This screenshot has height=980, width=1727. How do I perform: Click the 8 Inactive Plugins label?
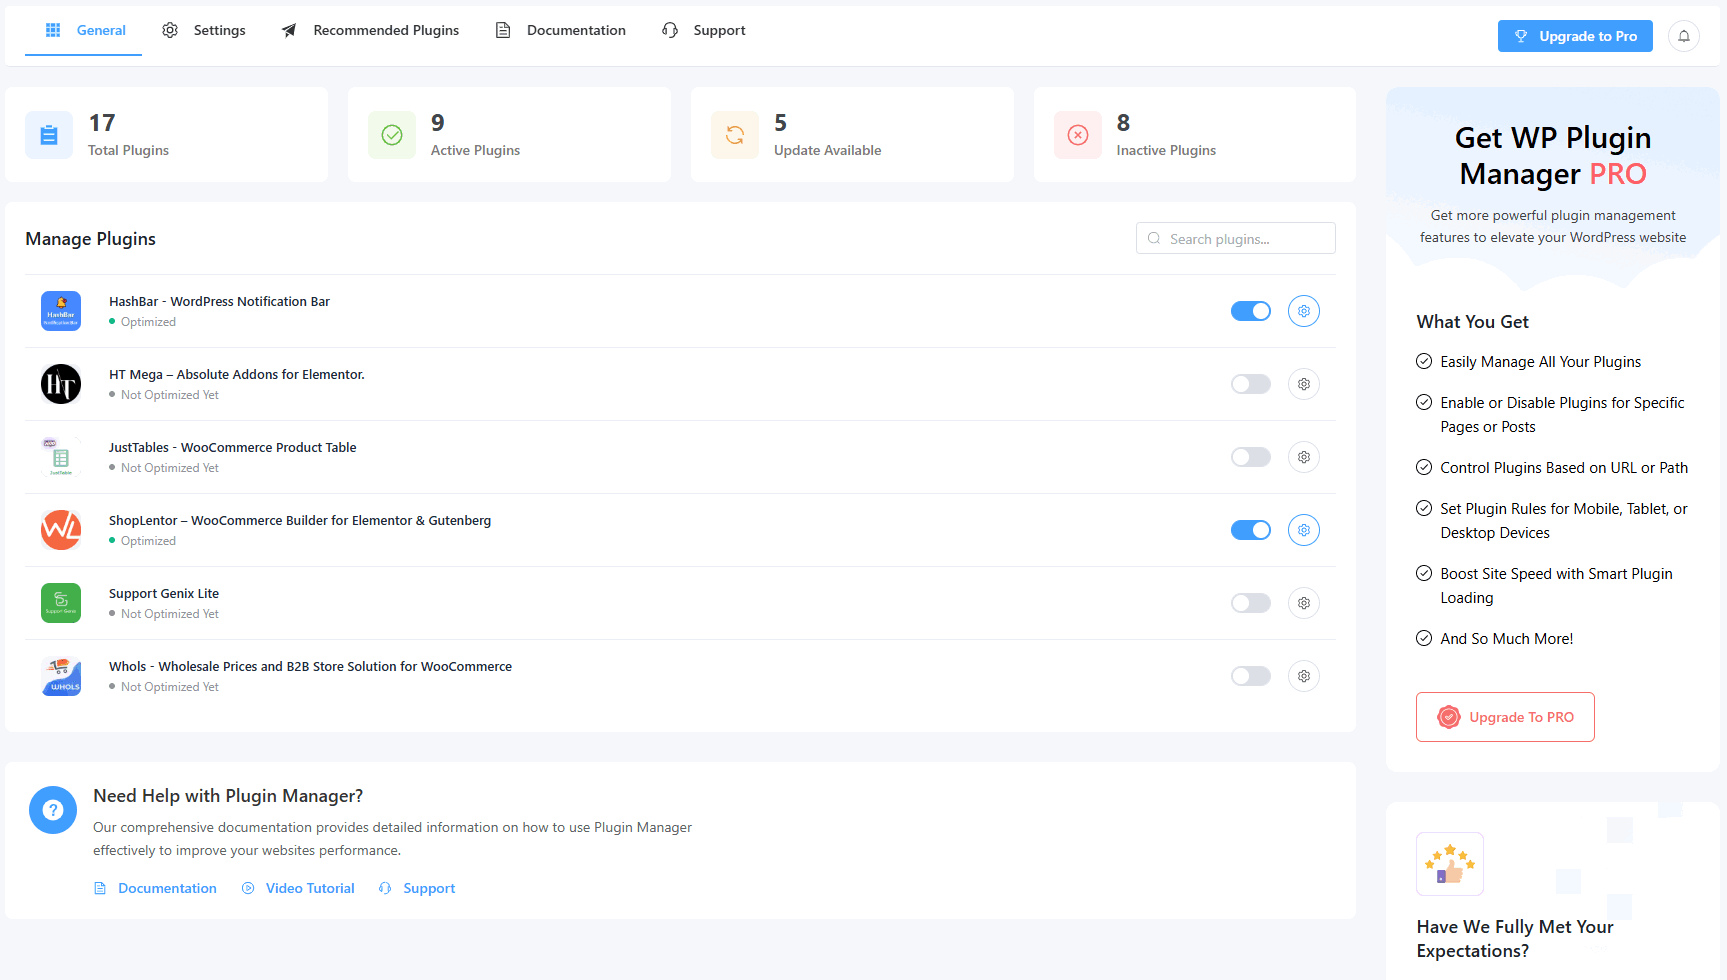[1166, 150]
